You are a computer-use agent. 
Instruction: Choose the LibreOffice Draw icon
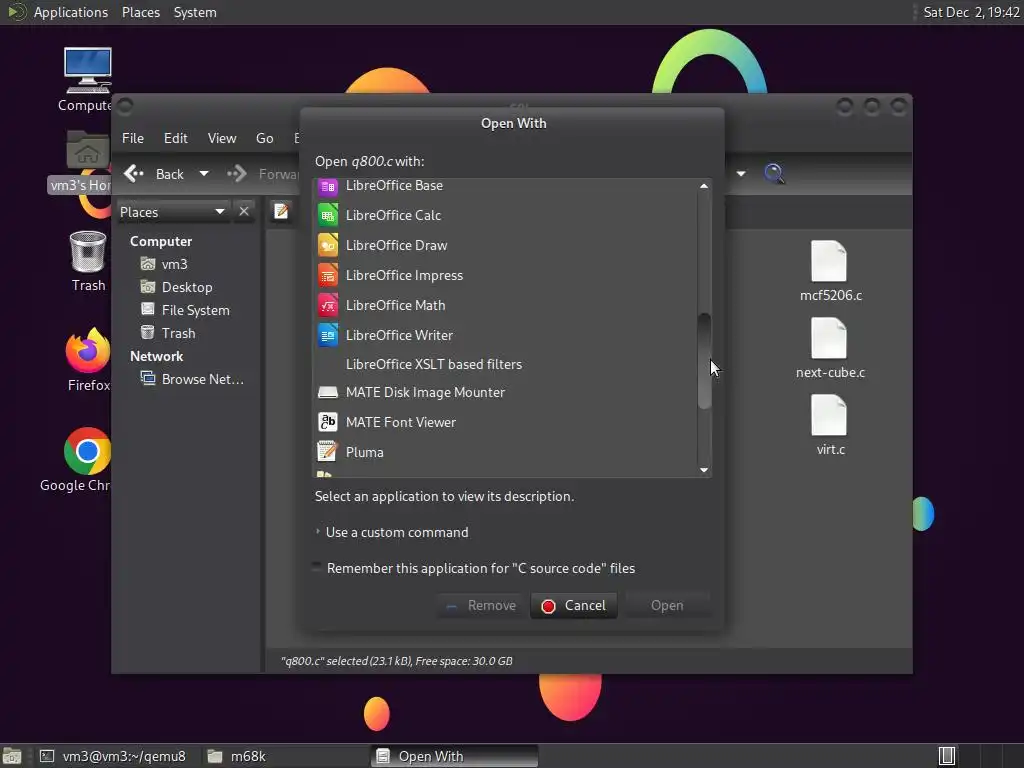[x=328, y=246]
